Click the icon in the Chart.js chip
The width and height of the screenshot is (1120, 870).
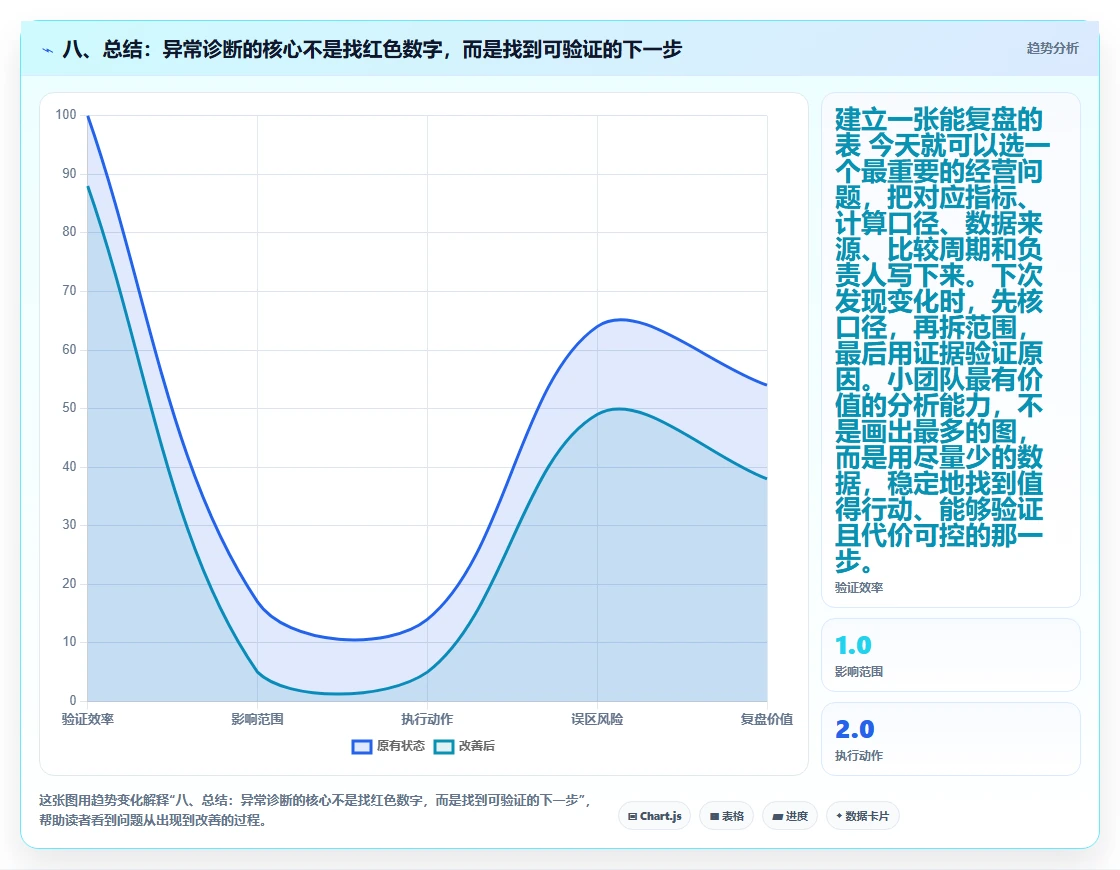point(632,816)
